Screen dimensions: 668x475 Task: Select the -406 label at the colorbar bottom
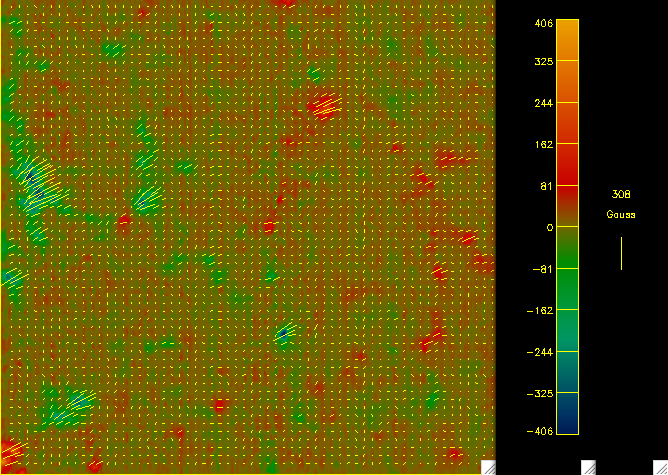click(540, 431)
